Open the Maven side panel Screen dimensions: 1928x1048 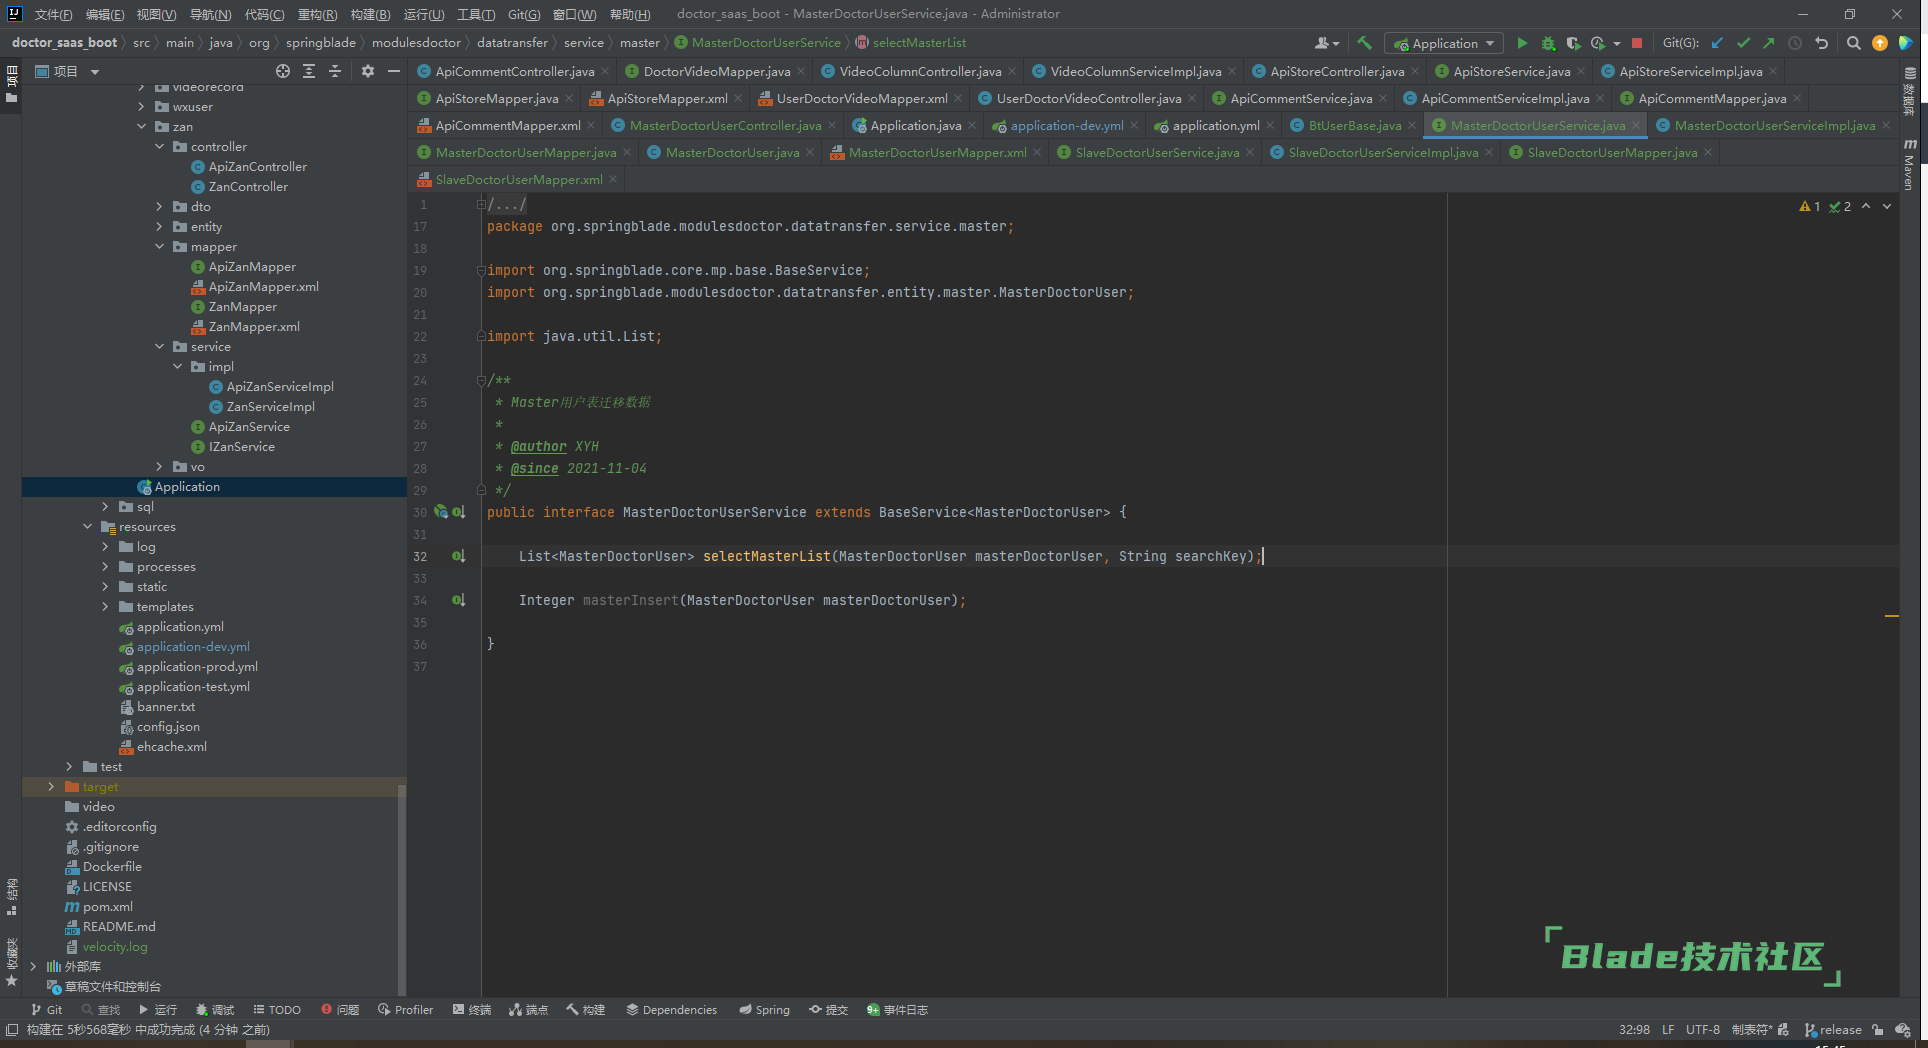(1910, 166)
